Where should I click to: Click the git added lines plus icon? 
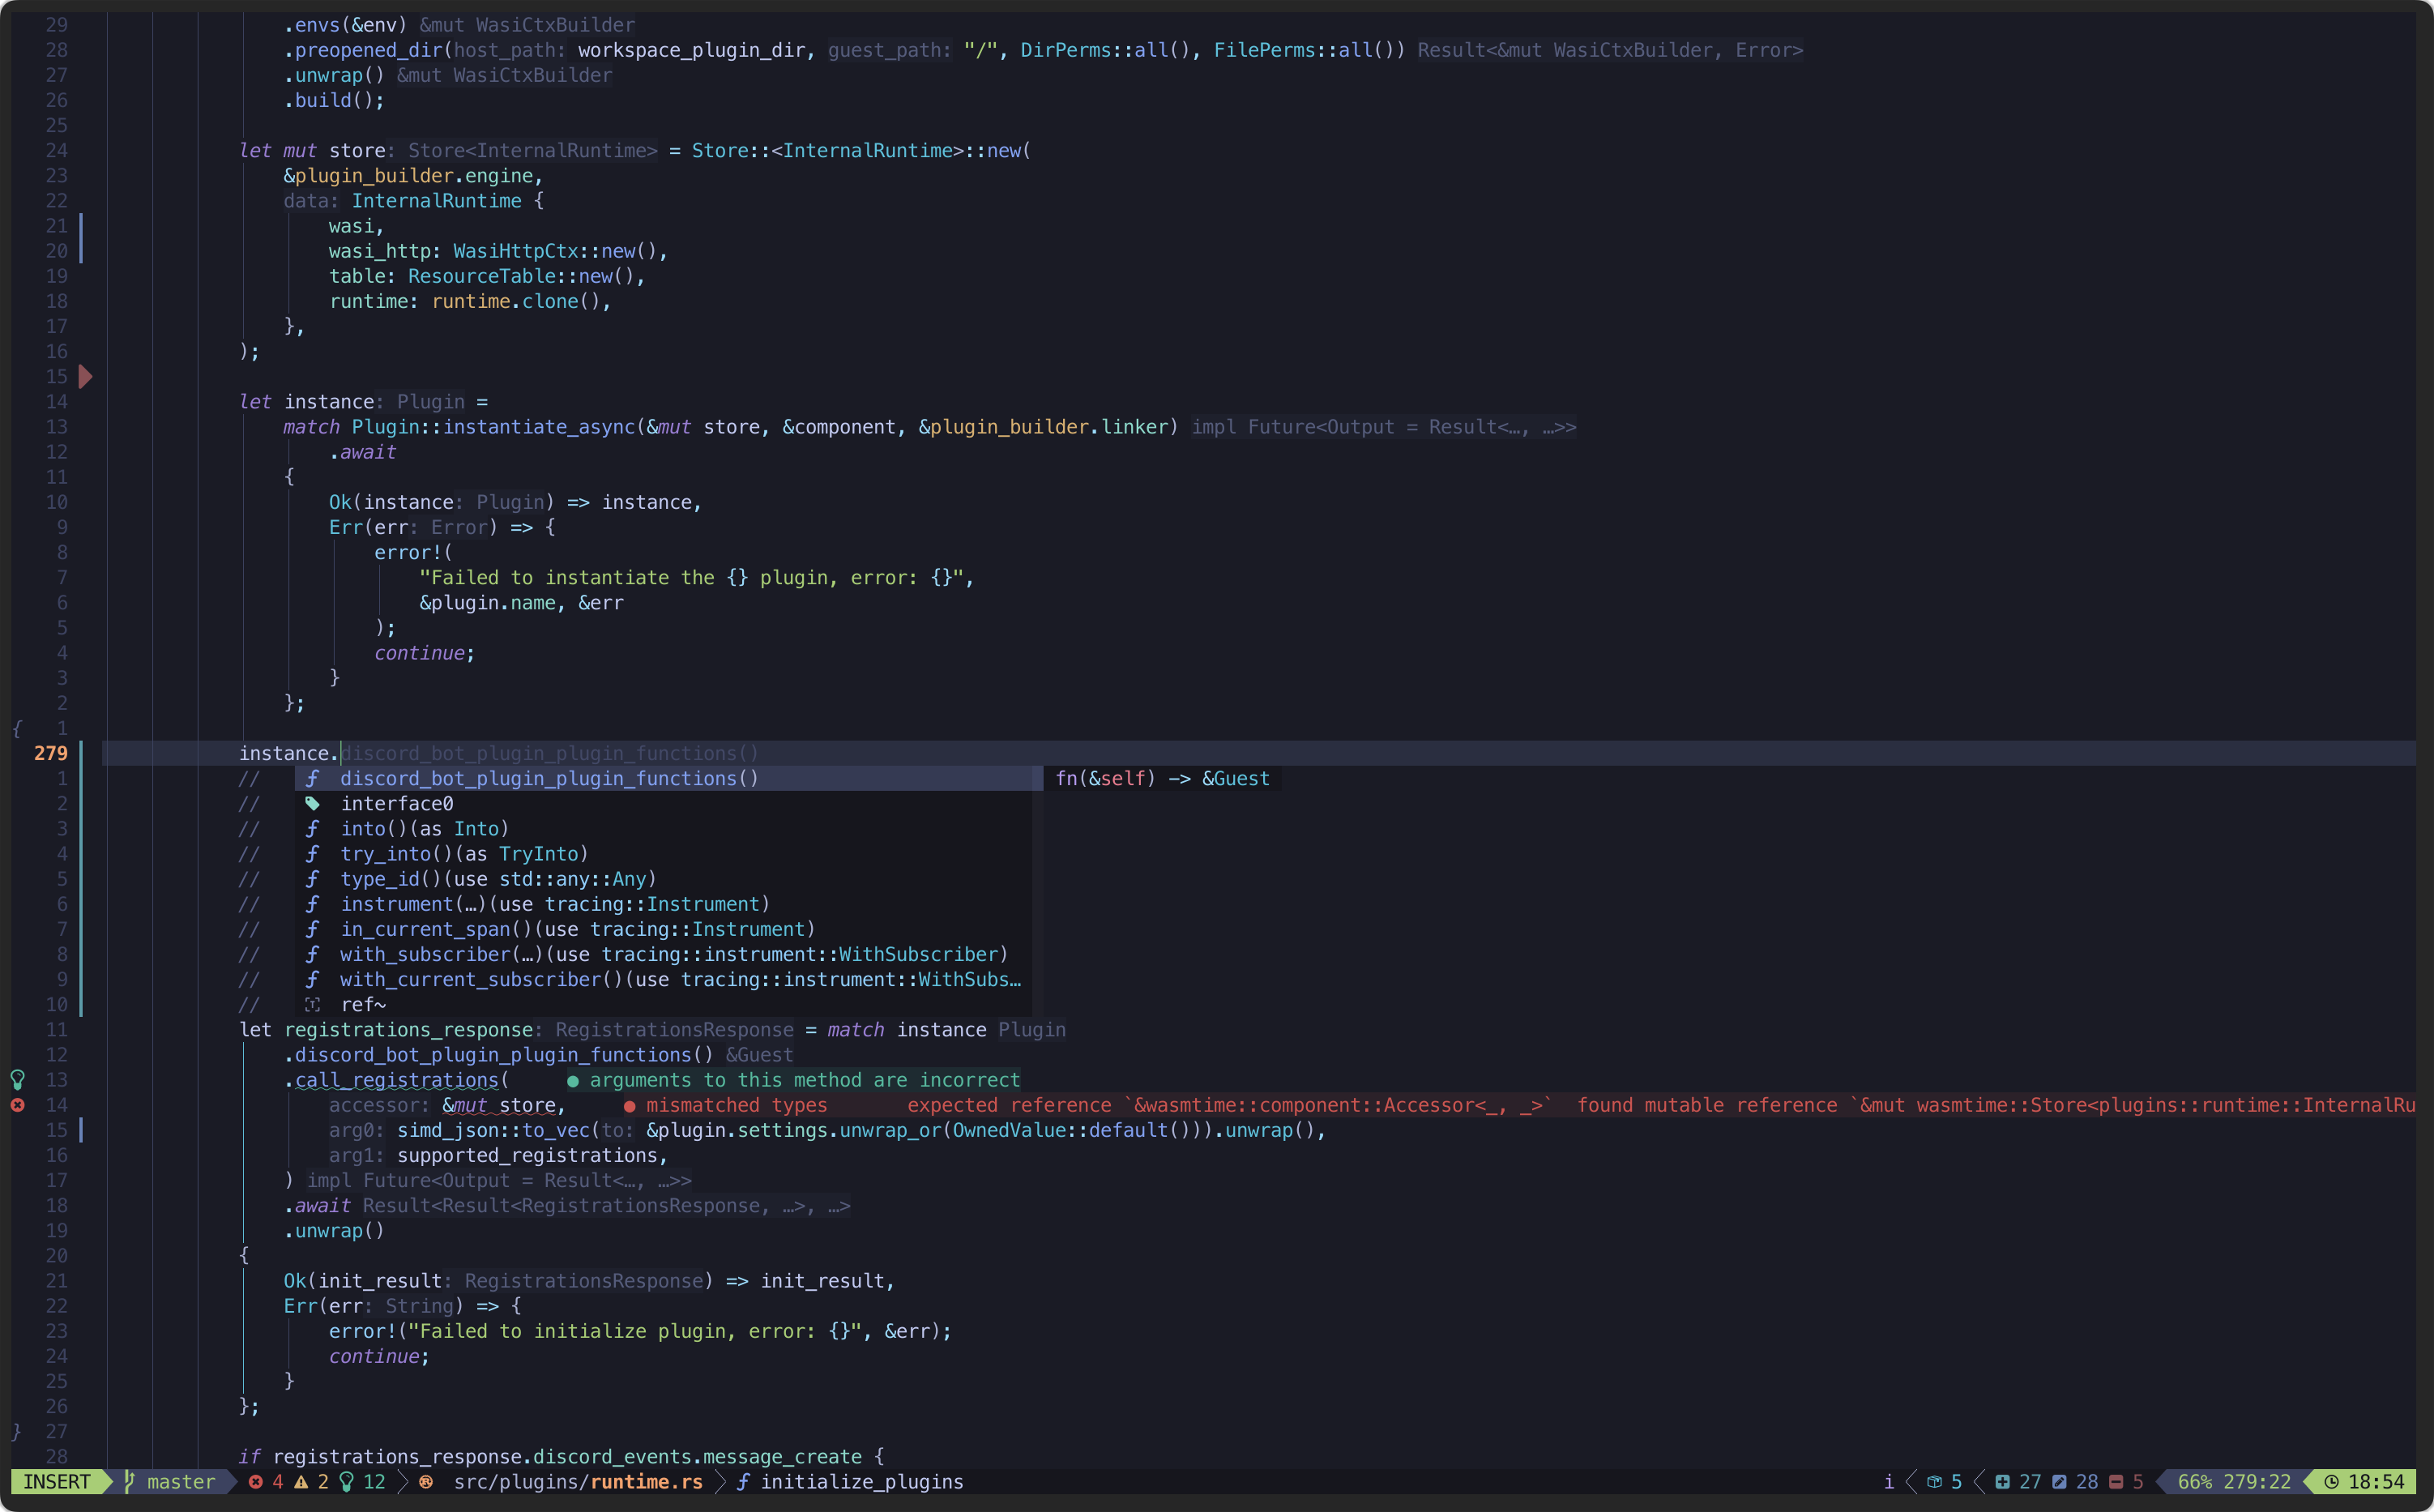tap(2002, 1482)
